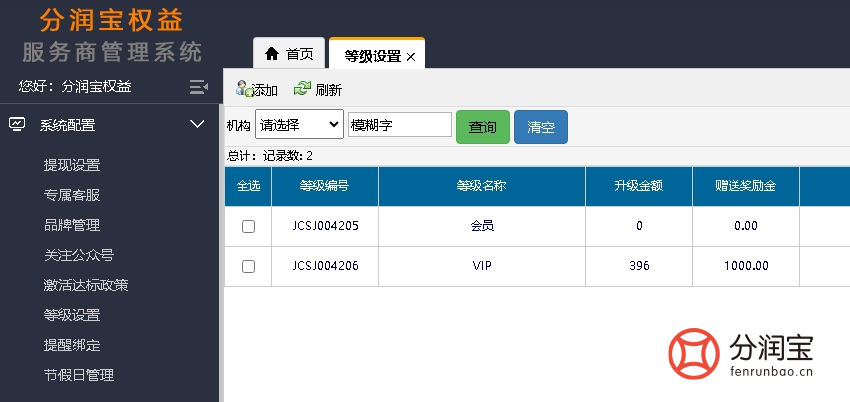Click the VIP level name cell
The image size is (850, 402).
tap(482, 266)
